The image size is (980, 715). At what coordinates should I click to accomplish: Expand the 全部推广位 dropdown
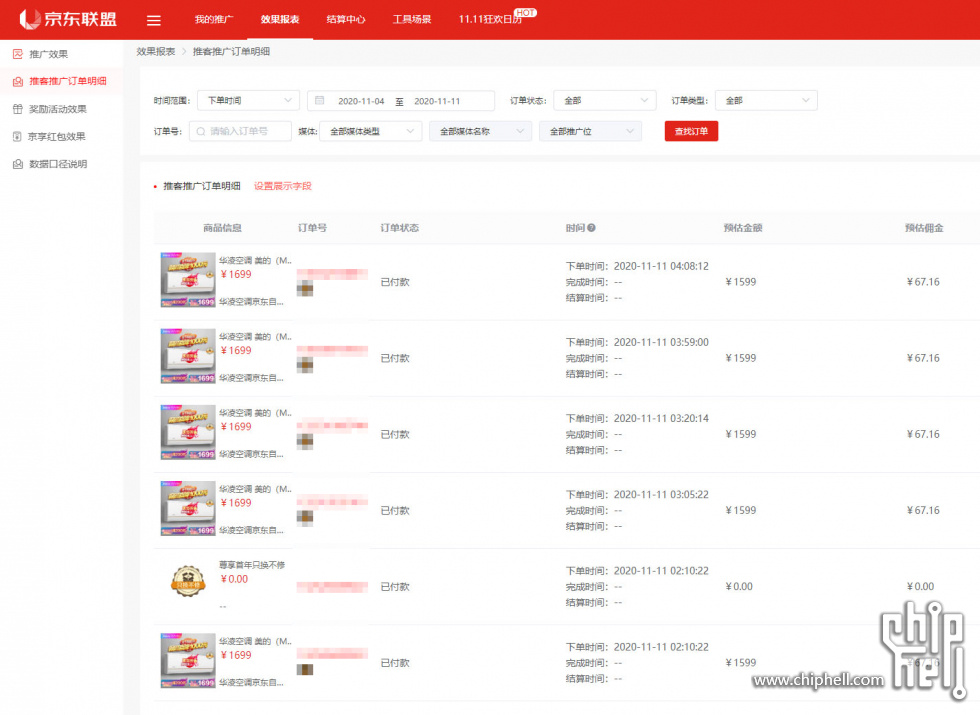click(591, 131)
